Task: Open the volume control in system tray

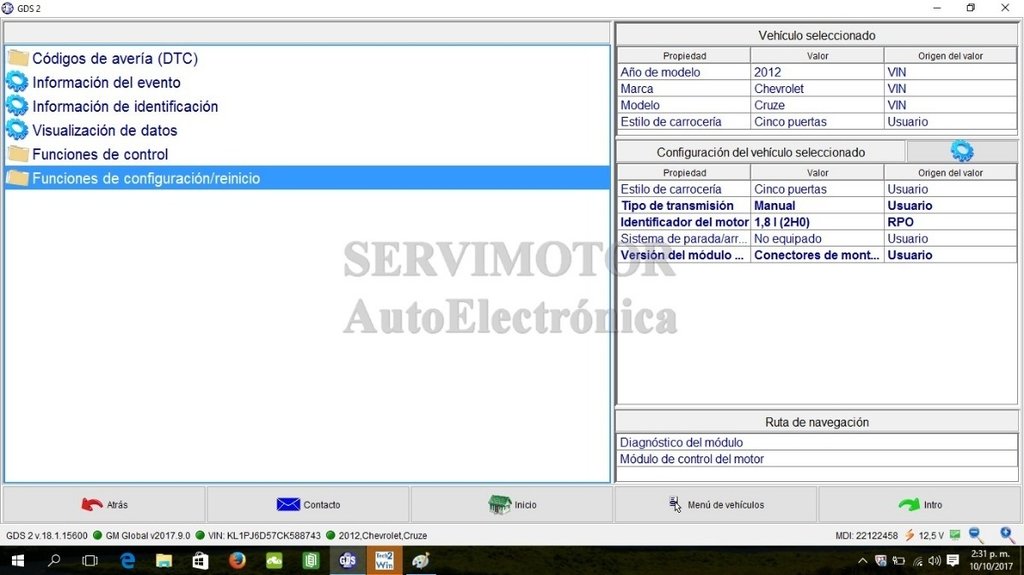Action: pos(934,561)
